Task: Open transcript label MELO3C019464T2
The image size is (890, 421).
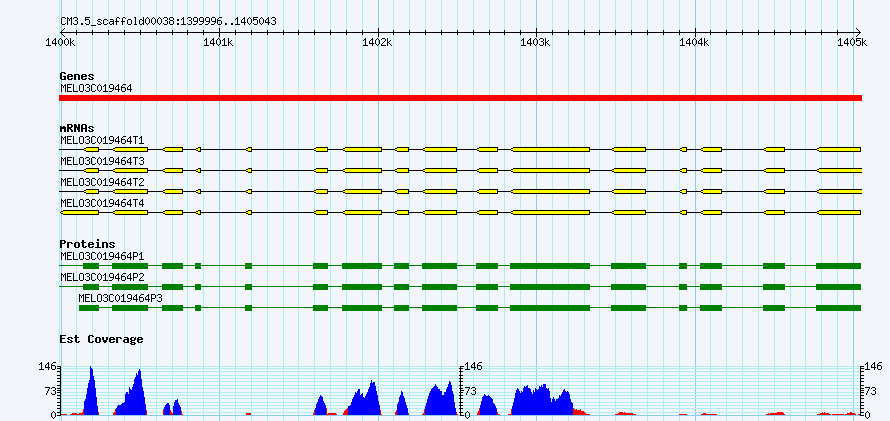Action: pos(102,182)
